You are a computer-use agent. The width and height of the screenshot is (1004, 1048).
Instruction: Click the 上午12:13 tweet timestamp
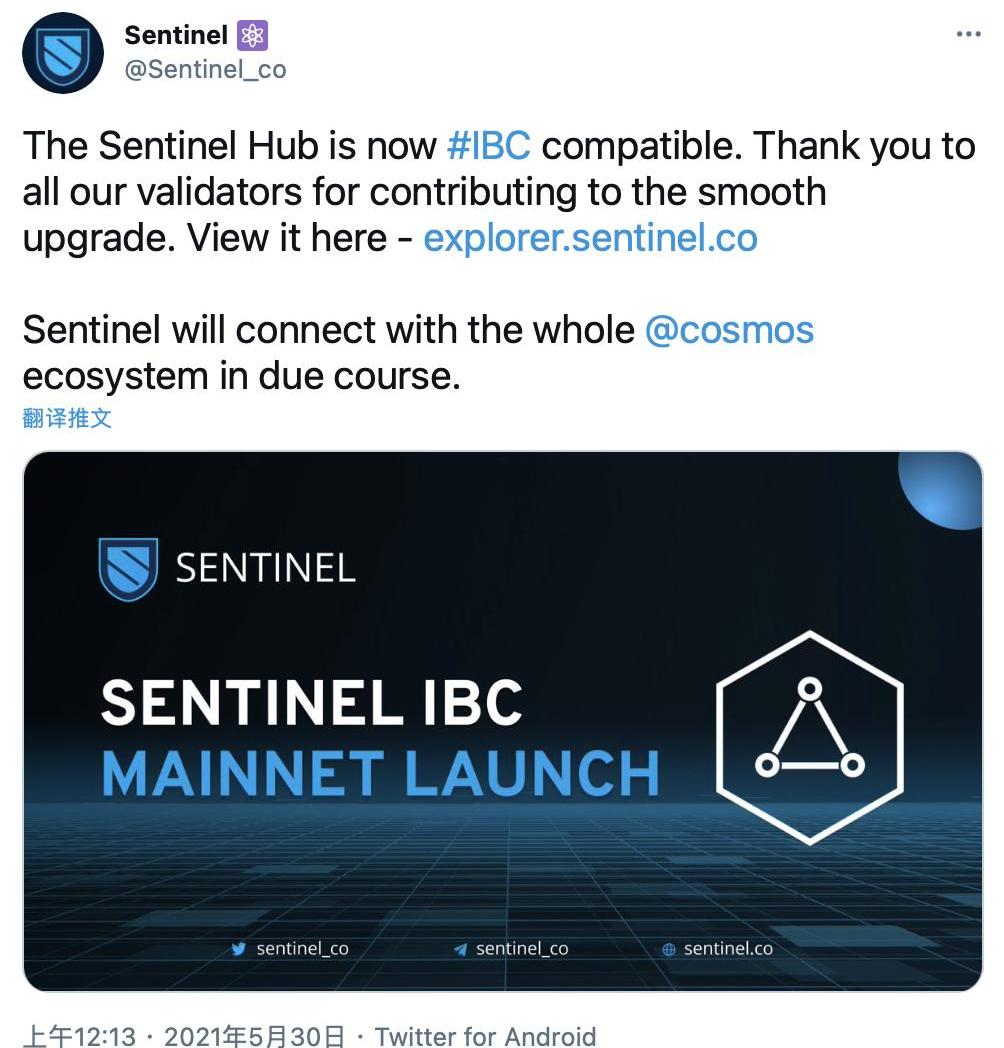click(79, 1035)
